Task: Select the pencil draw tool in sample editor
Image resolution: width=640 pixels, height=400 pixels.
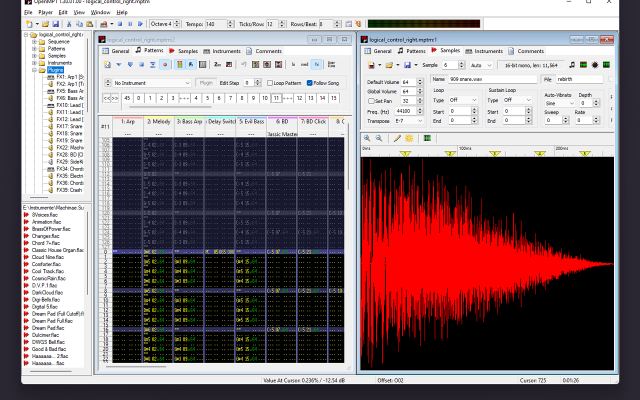Action: [397, 138]
